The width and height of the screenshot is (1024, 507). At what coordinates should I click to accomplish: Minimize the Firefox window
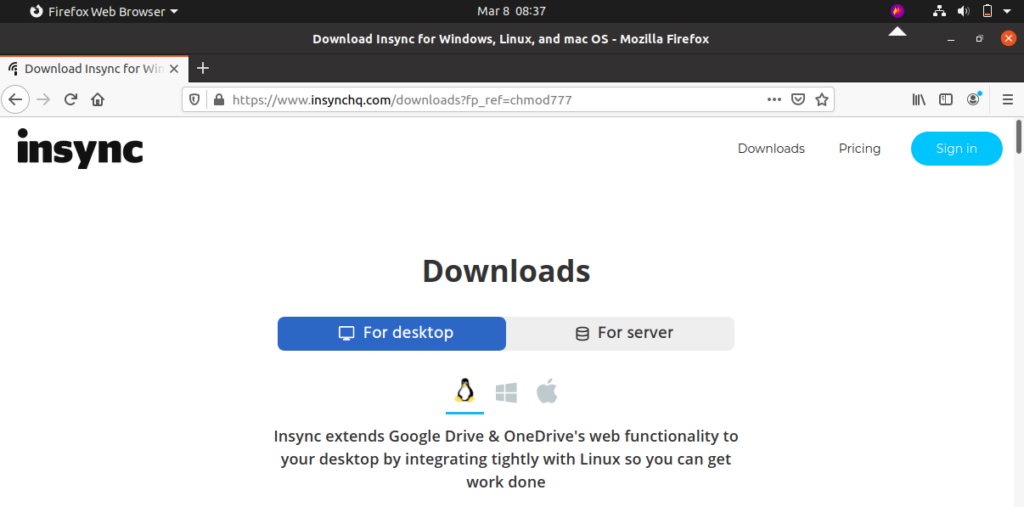(951, 39)
